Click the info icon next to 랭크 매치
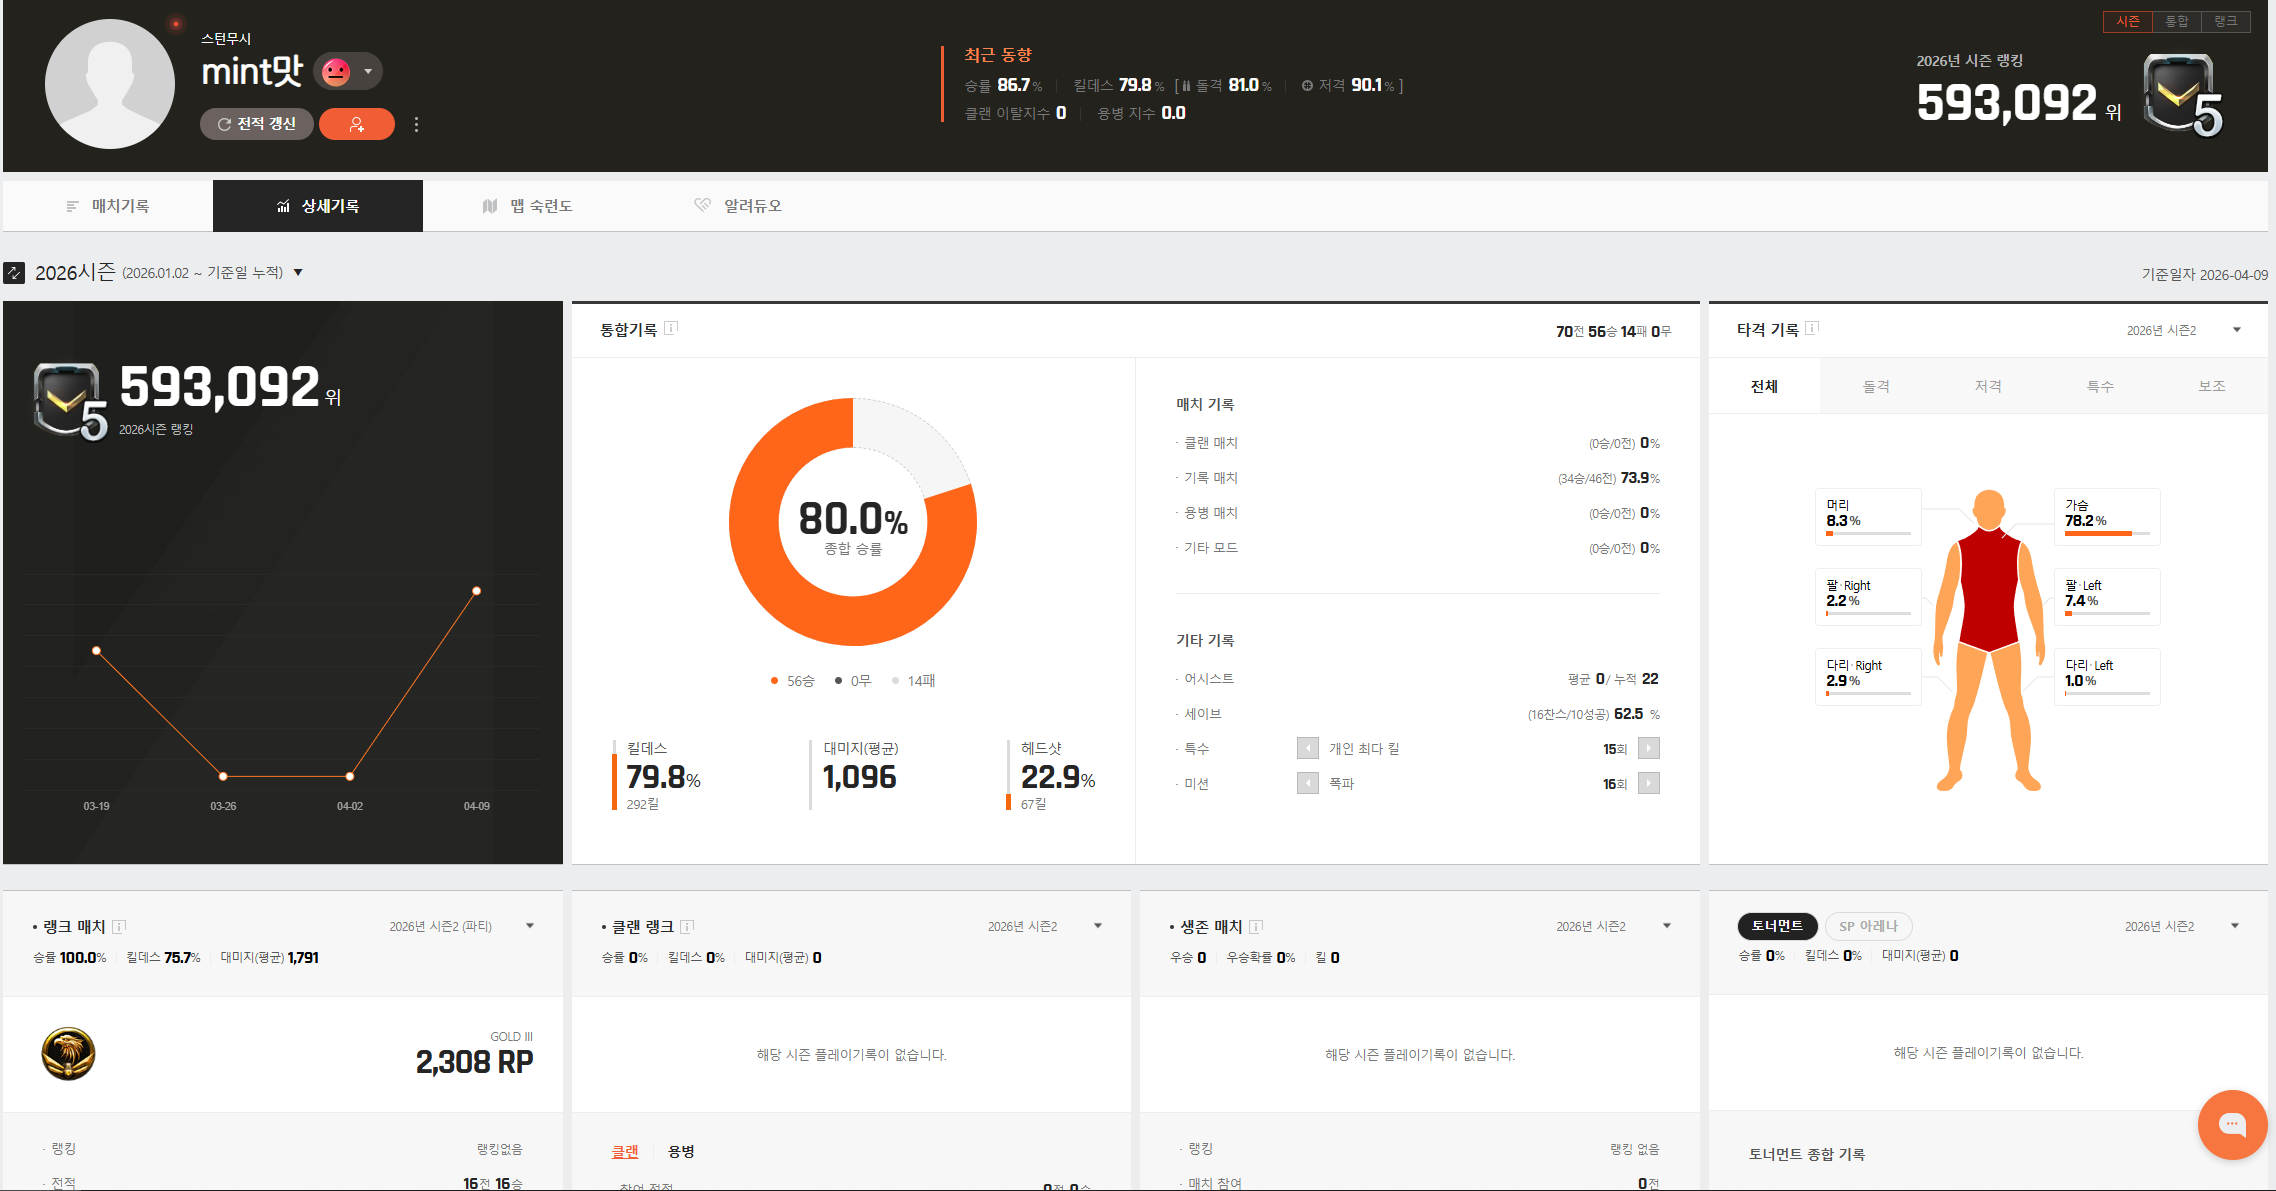Image resolution: width=2276 pixels, height=1191 pixels. click(119, 927)
